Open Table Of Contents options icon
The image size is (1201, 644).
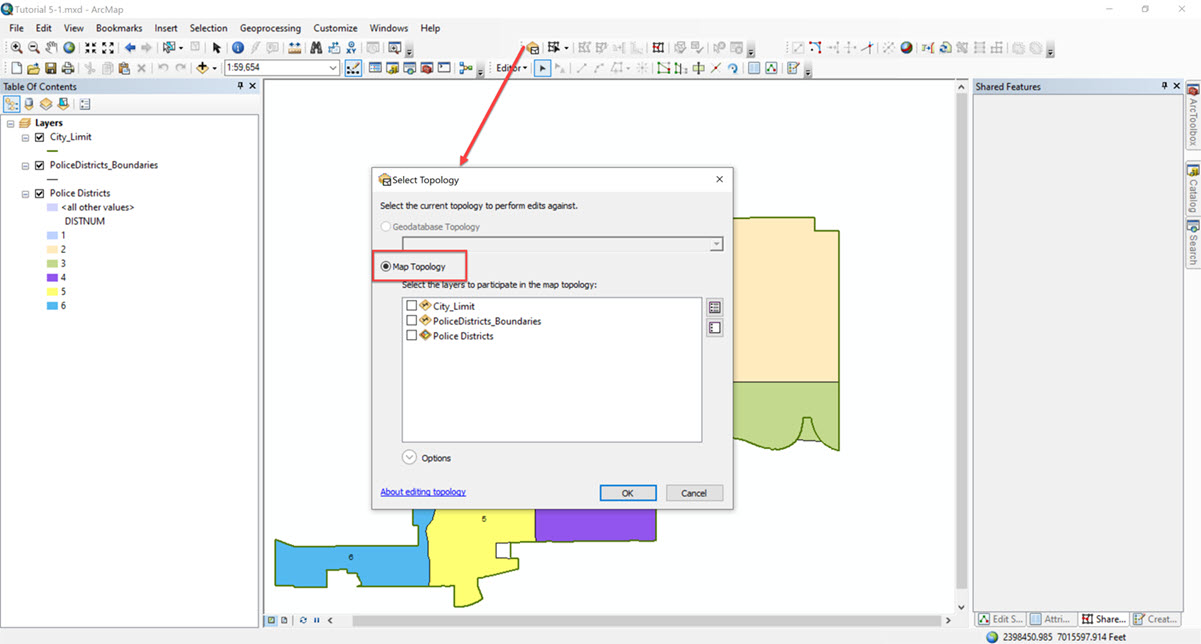[x=84, y=104]
